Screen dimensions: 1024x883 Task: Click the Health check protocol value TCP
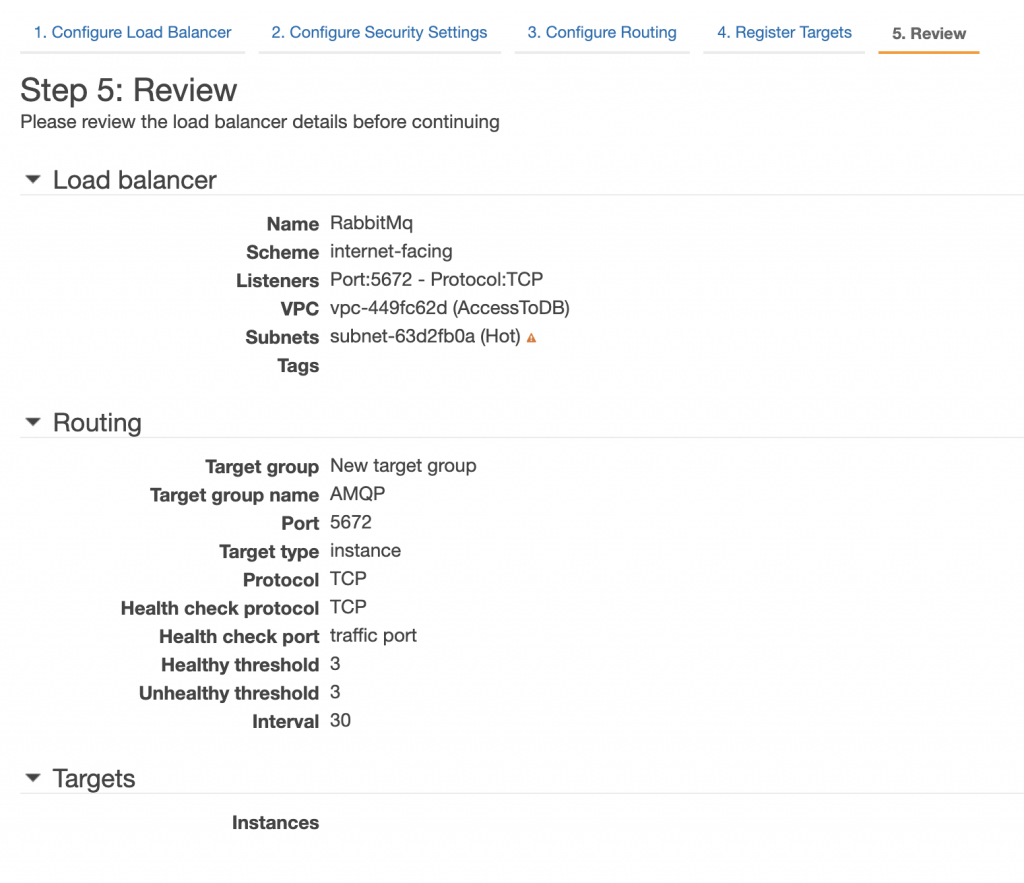(348, 607)
